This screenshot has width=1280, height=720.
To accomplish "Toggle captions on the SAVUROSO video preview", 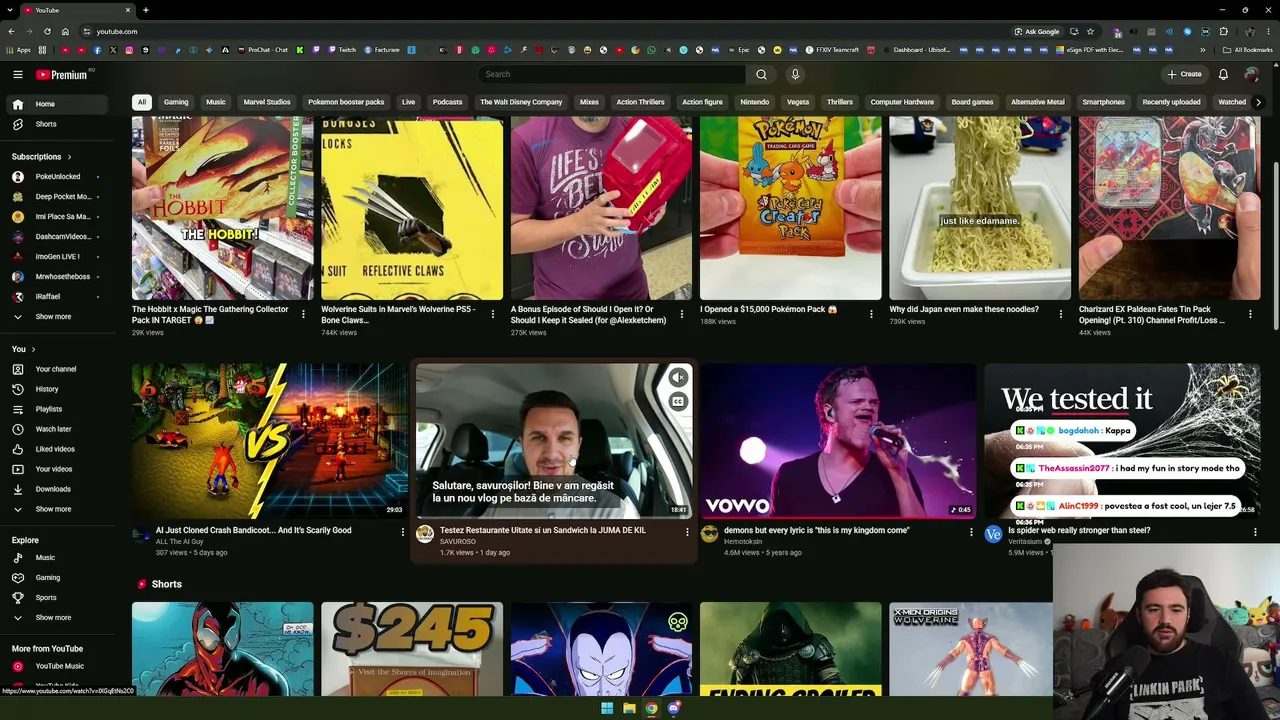I will click(x=678, y=401).
